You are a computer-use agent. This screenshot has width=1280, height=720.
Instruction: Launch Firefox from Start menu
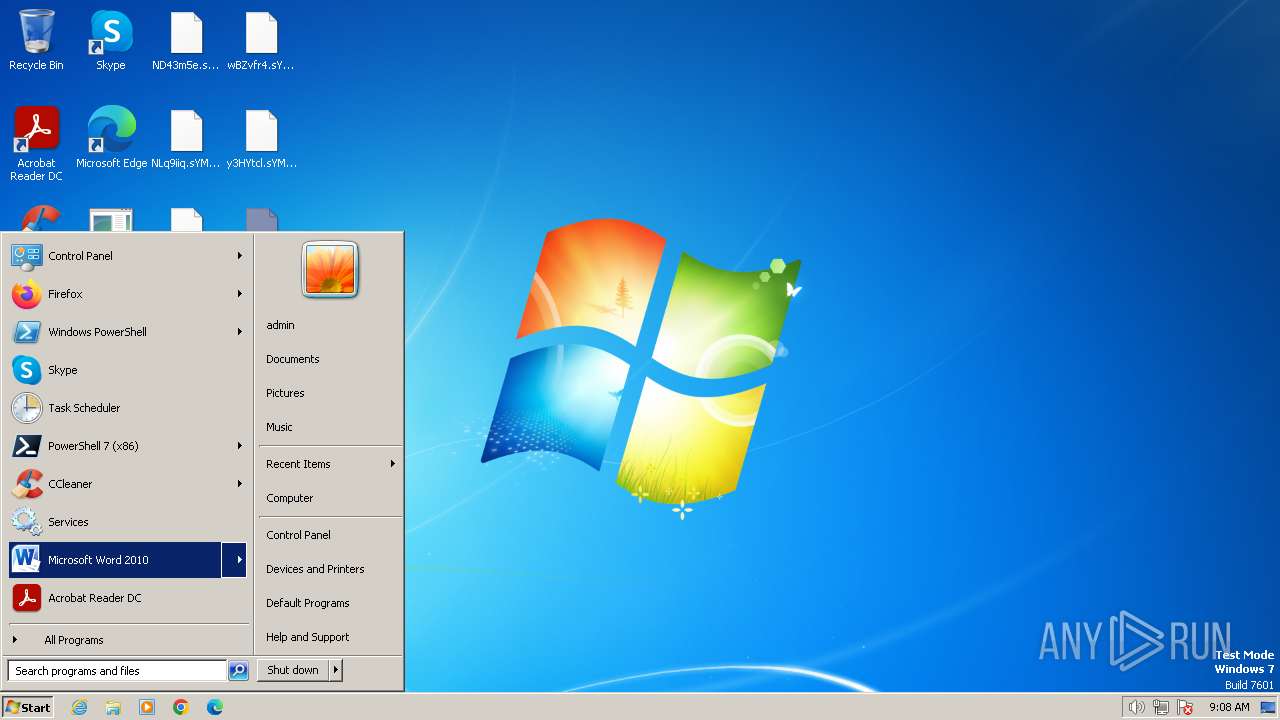click(128, 294)
